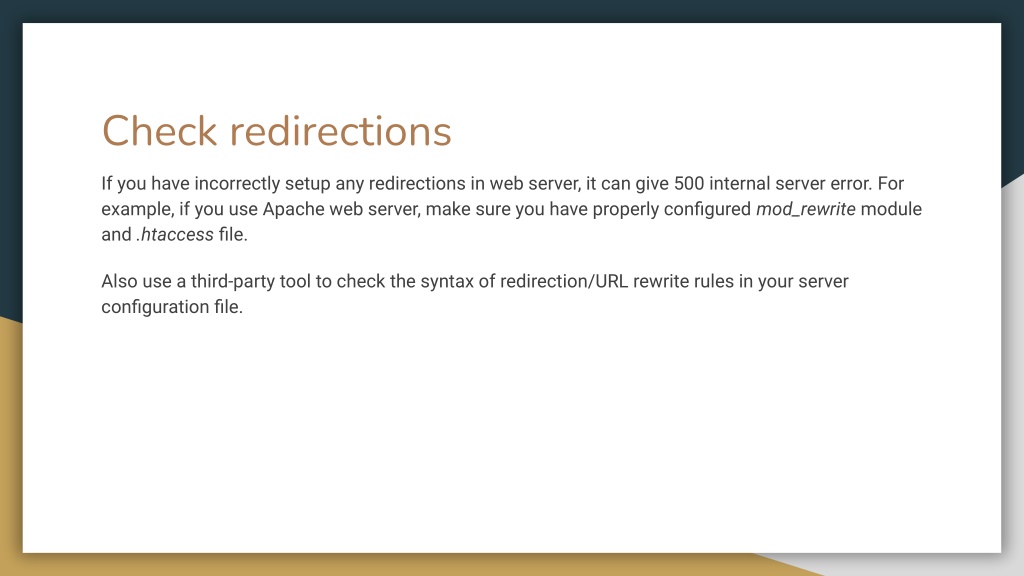Click "internal server error" in the first sentence
Viewport: 1024px width, 576px height.
pyautogui.click(x=790, y=184)
